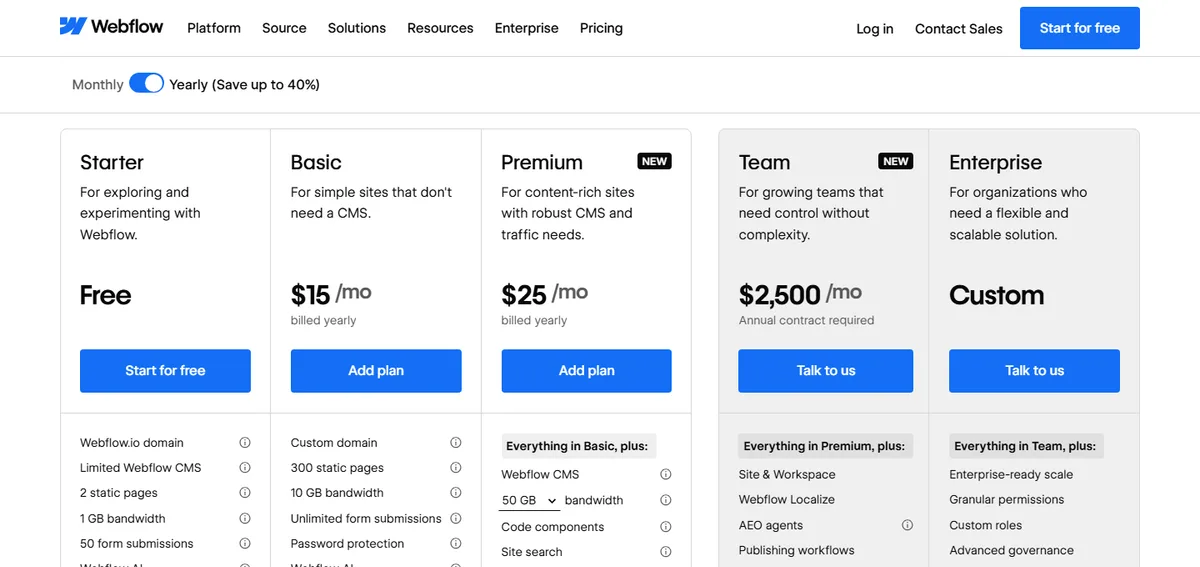Click 'Webflow Localize' feature text
Image resolution: width=1200 pixels, height=567 pixels.
(x=787, y=499)
